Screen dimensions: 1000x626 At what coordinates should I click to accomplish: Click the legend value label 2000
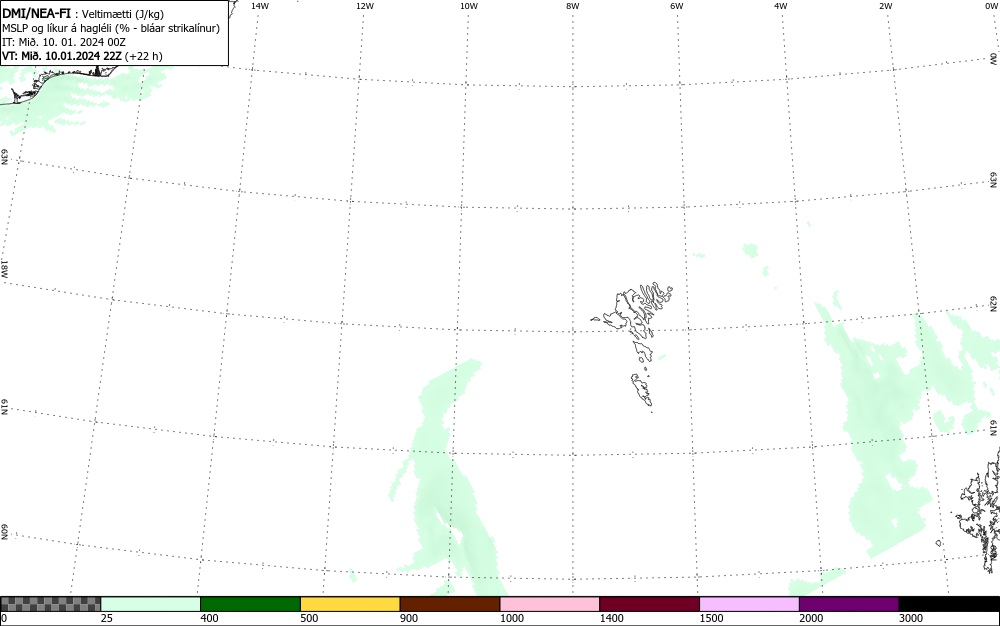(x=811, y=618)
